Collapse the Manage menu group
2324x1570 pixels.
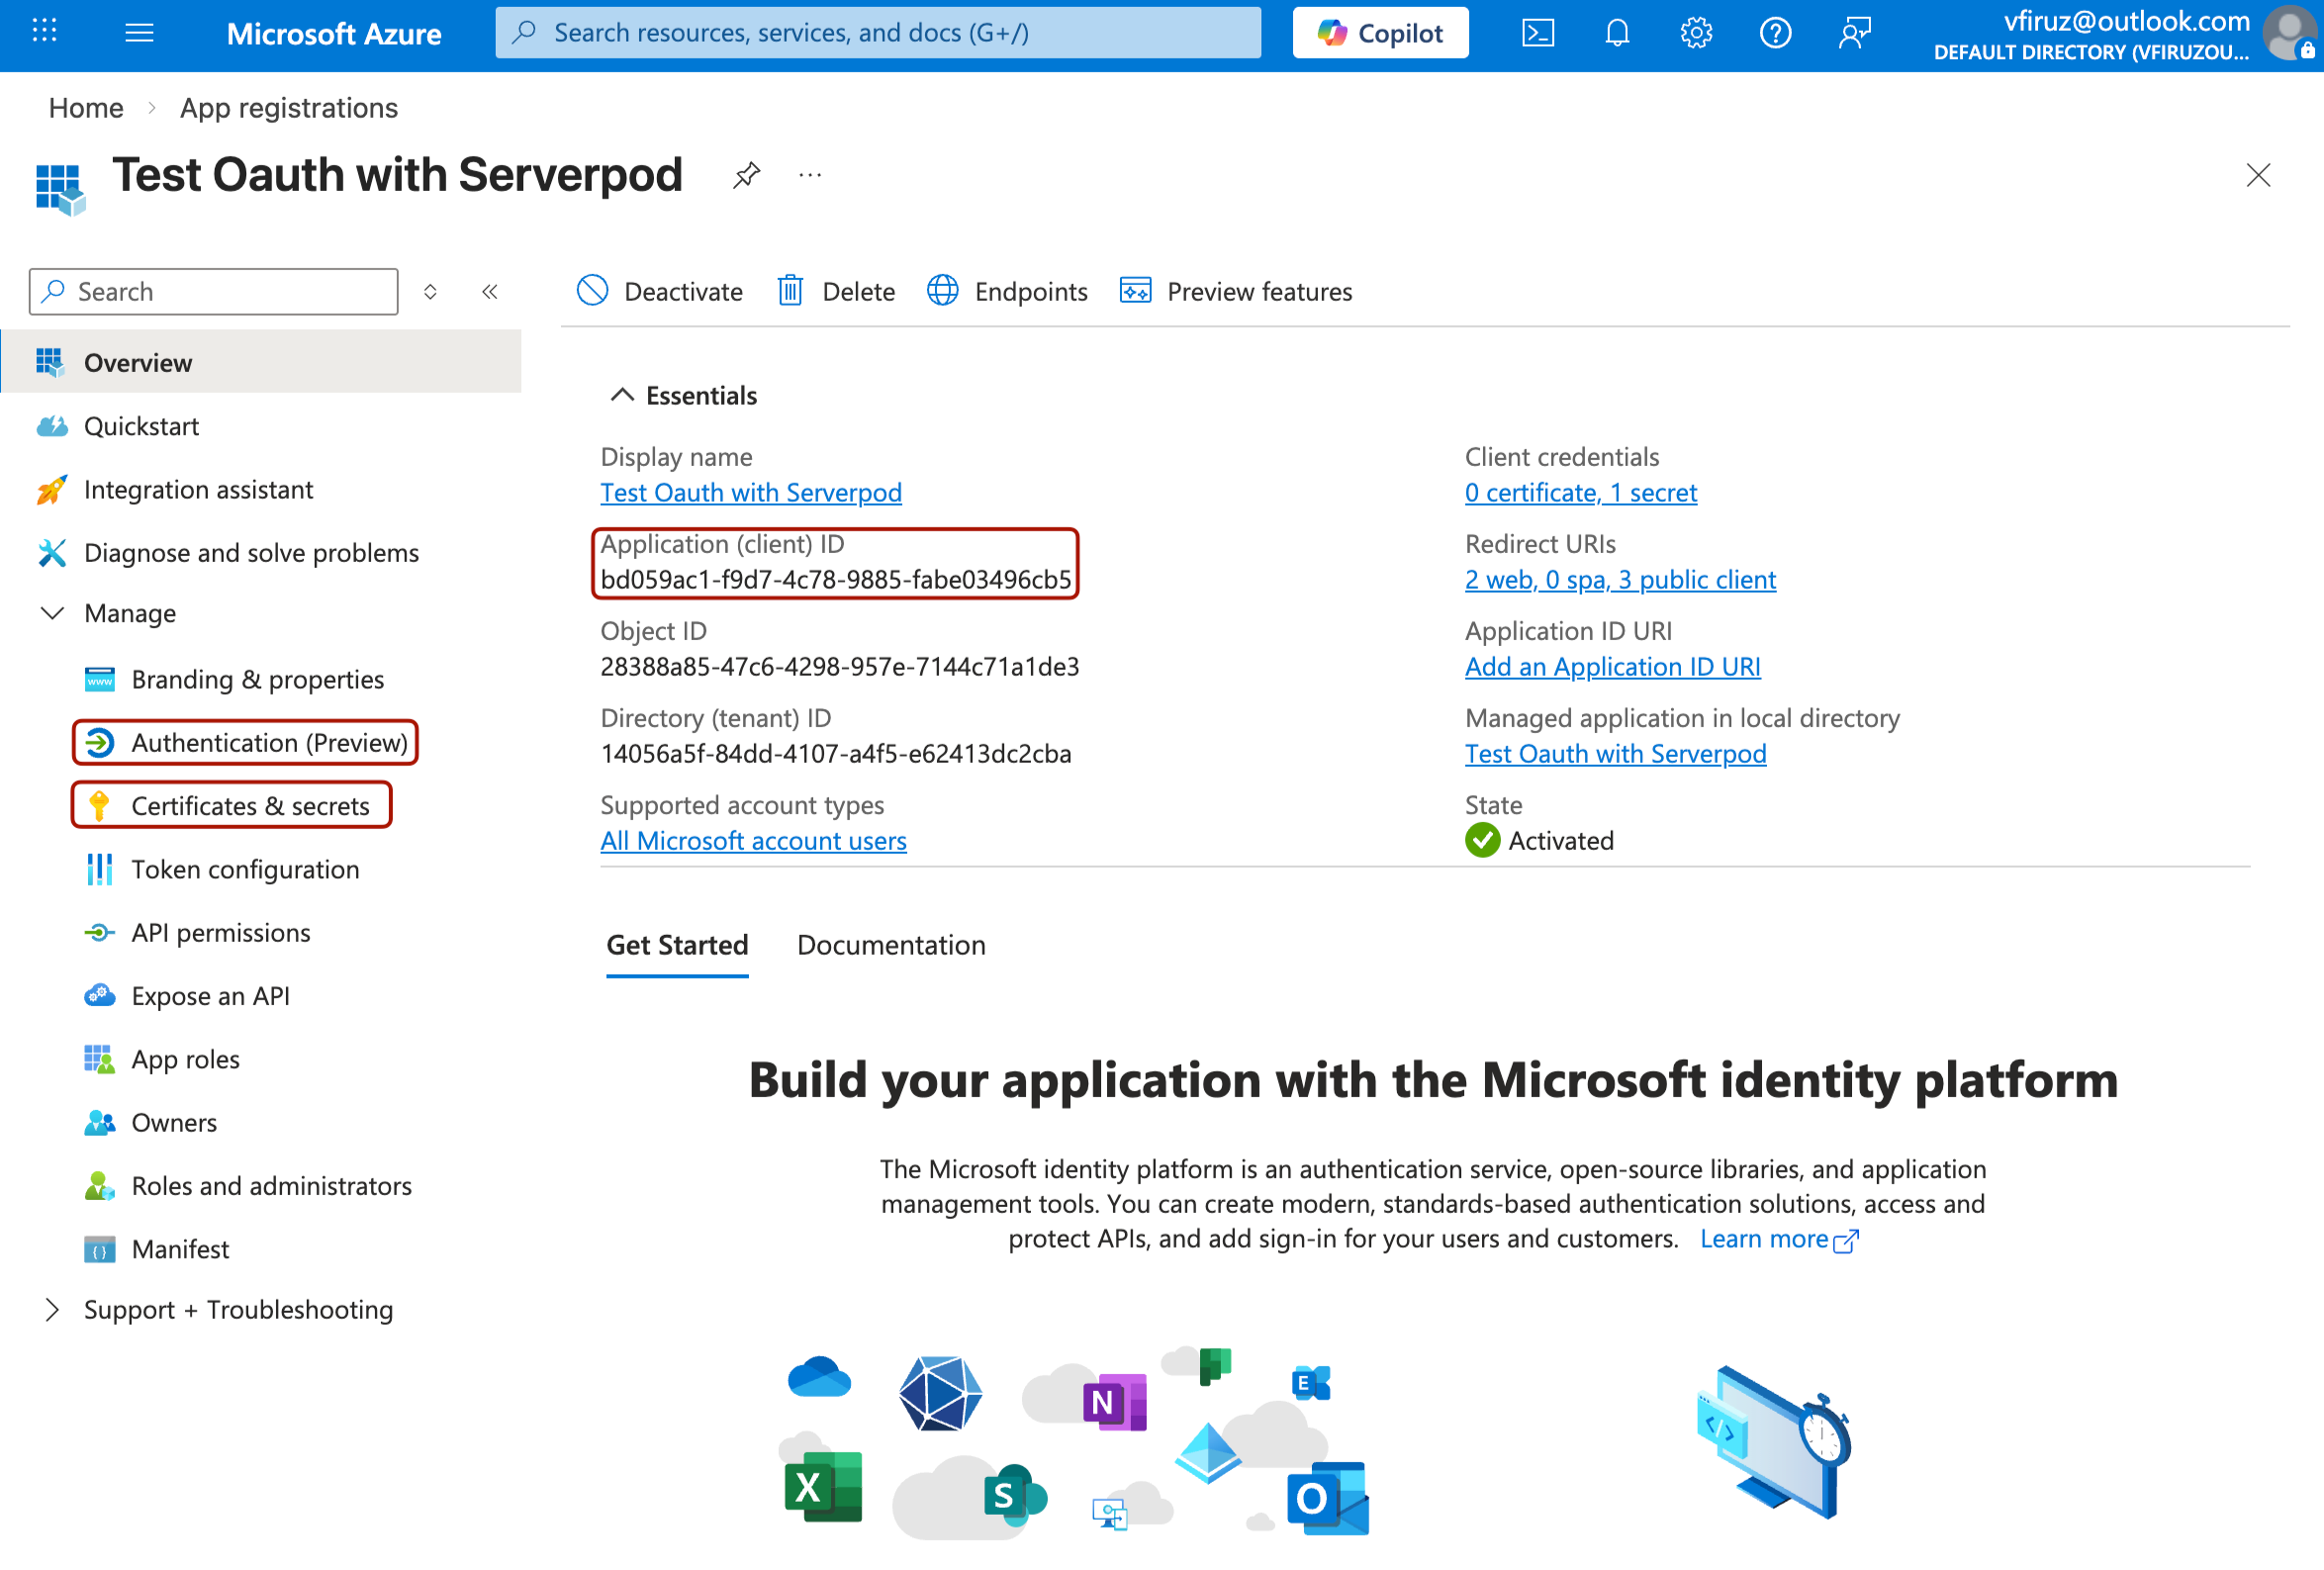coord(52,613)
